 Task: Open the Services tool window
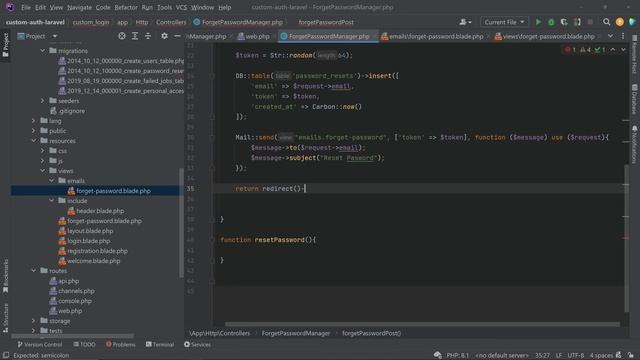tap(198, 344)
